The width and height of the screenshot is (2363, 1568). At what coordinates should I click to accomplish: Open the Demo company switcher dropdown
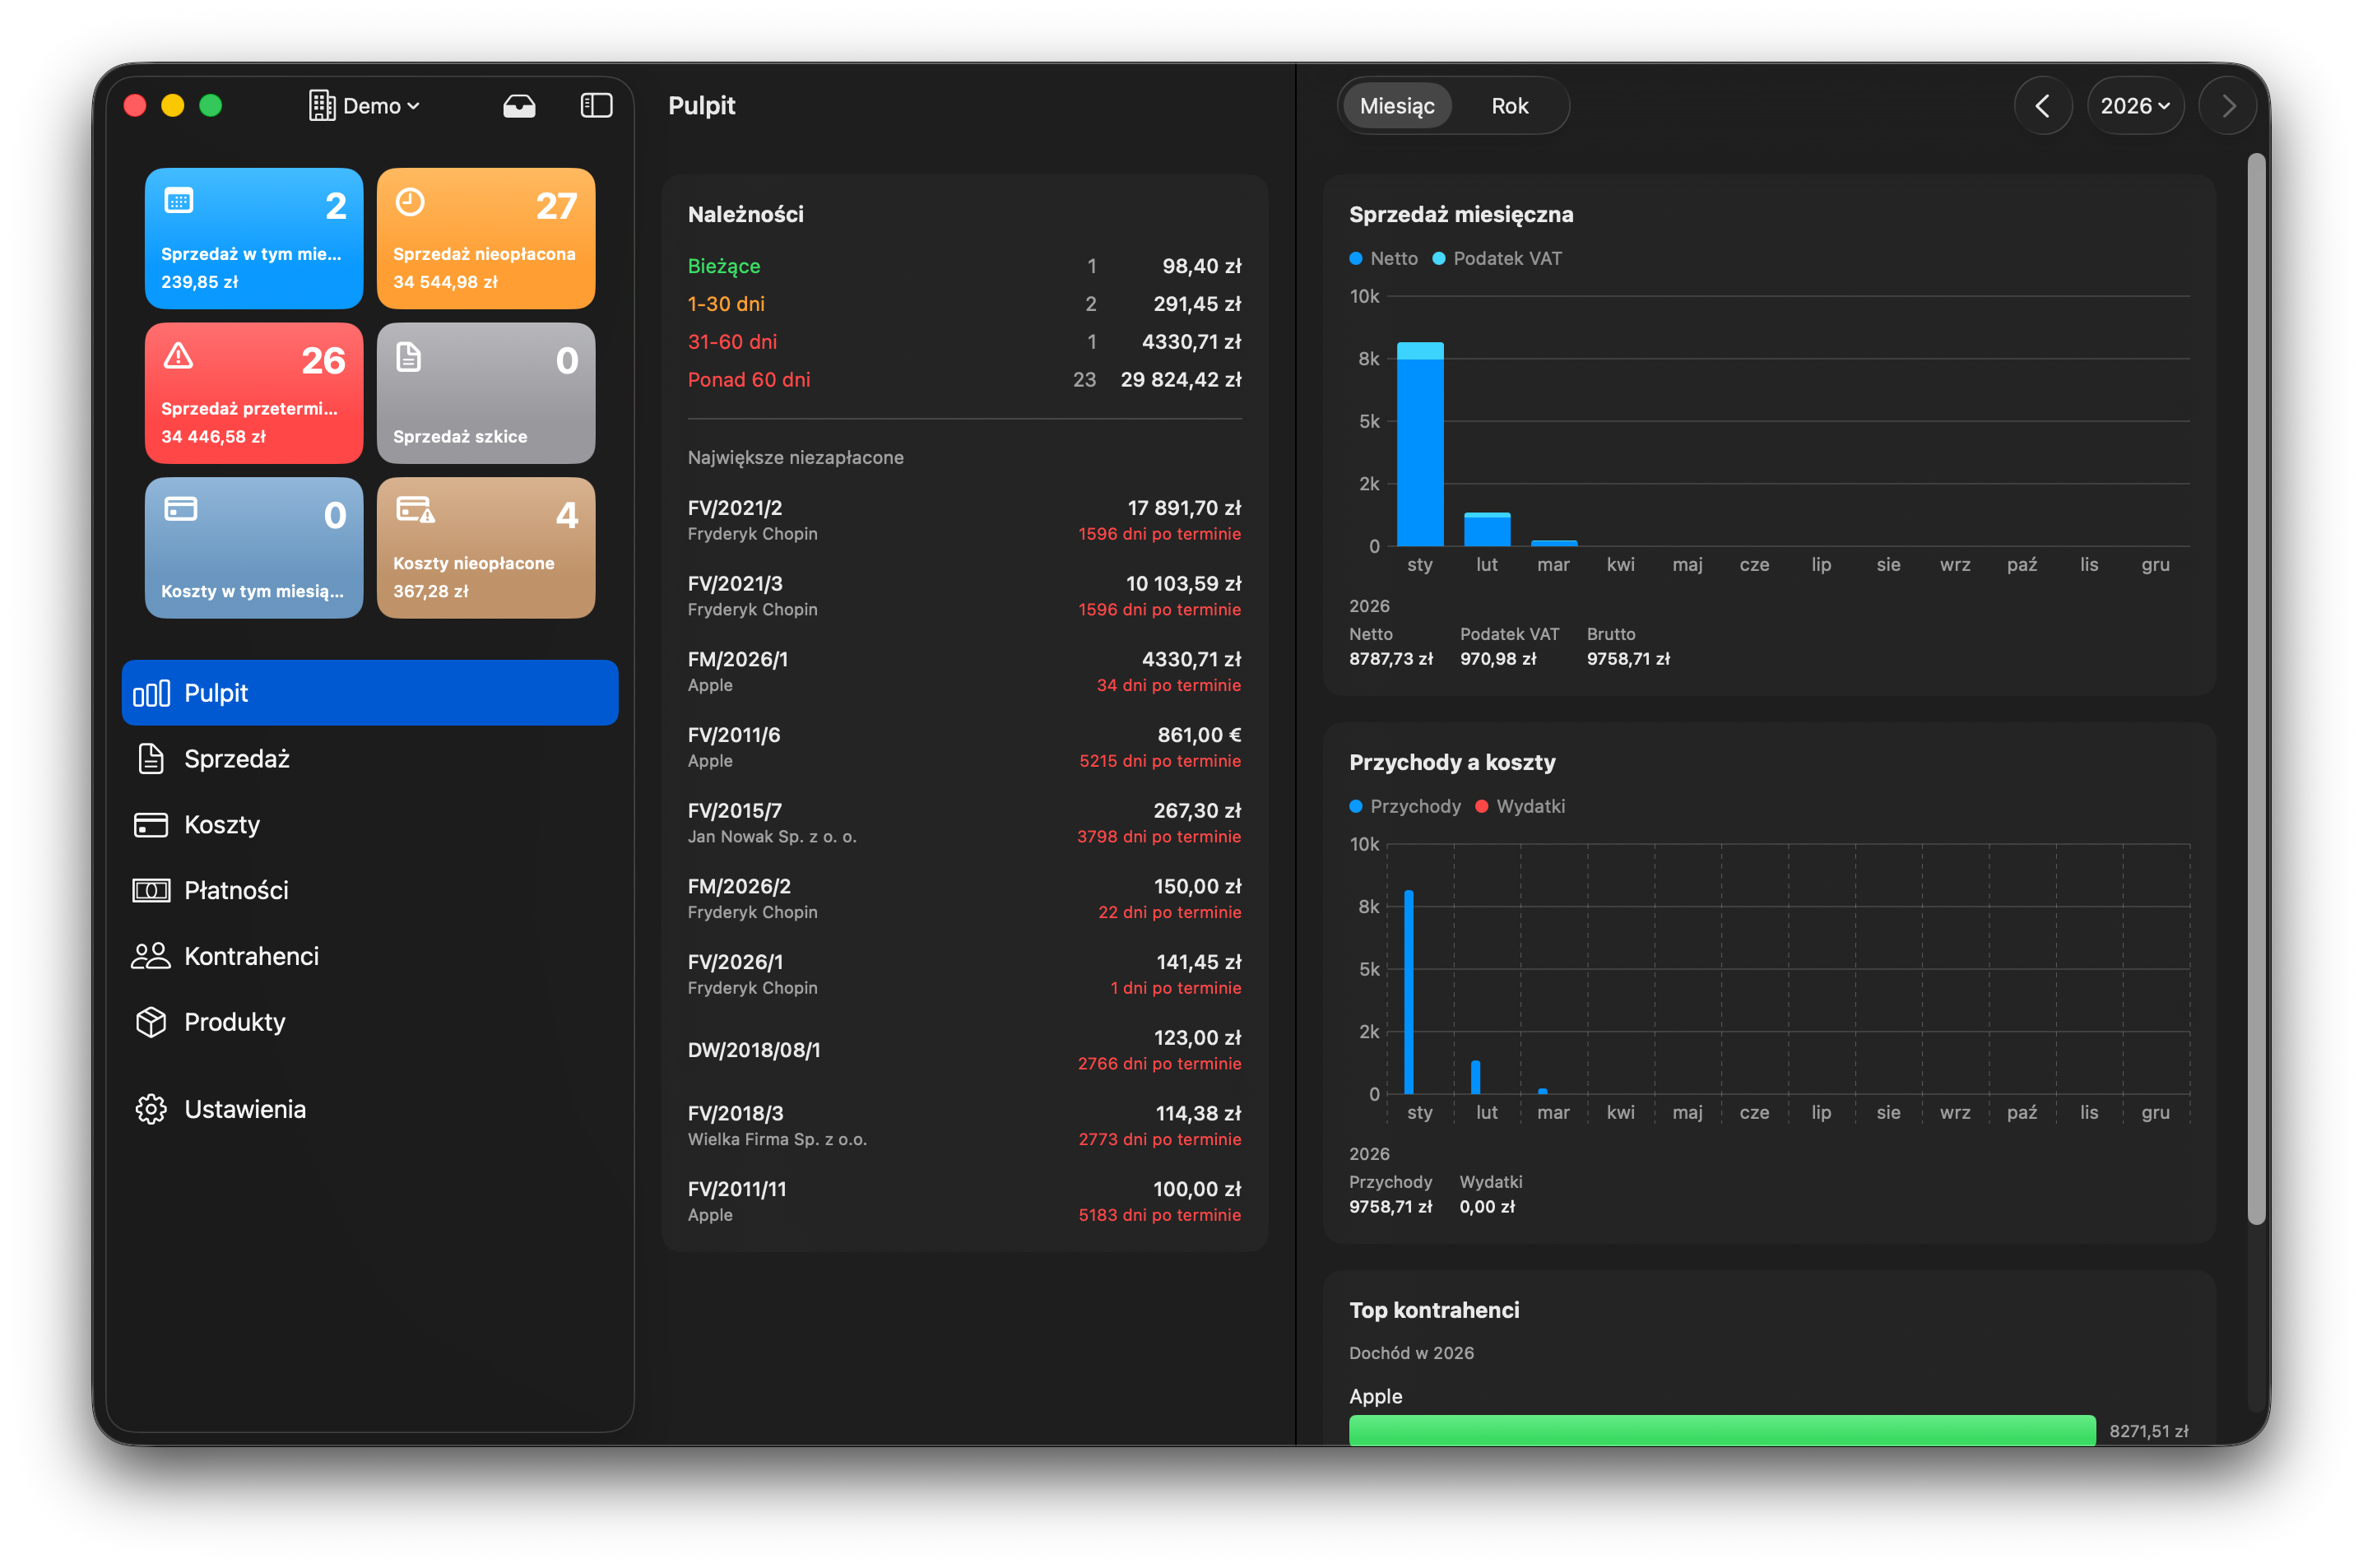click(365, 105)
